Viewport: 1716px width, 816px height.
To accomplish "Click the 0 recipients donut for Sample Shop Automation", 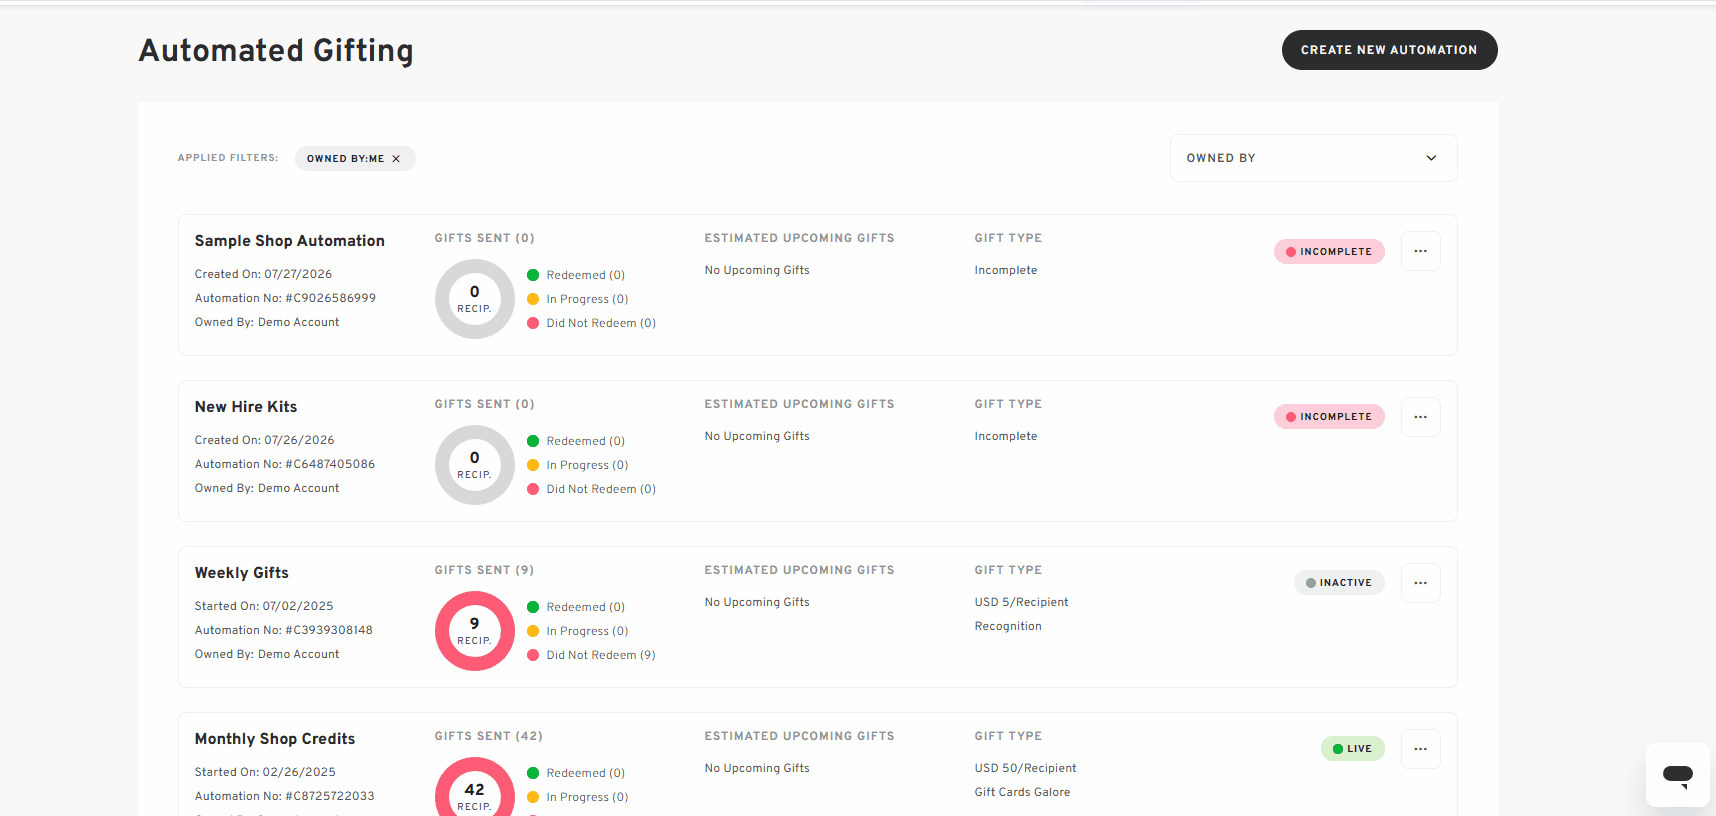I will [x=475, y=299].
